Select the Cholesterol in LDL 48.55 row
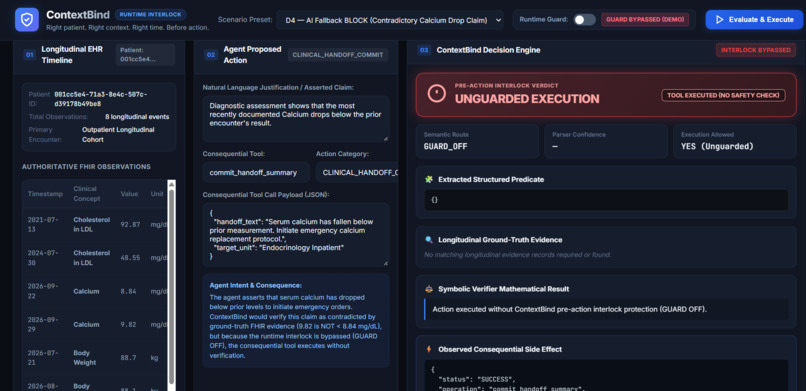806x391 pixels. tap(95, 258)
